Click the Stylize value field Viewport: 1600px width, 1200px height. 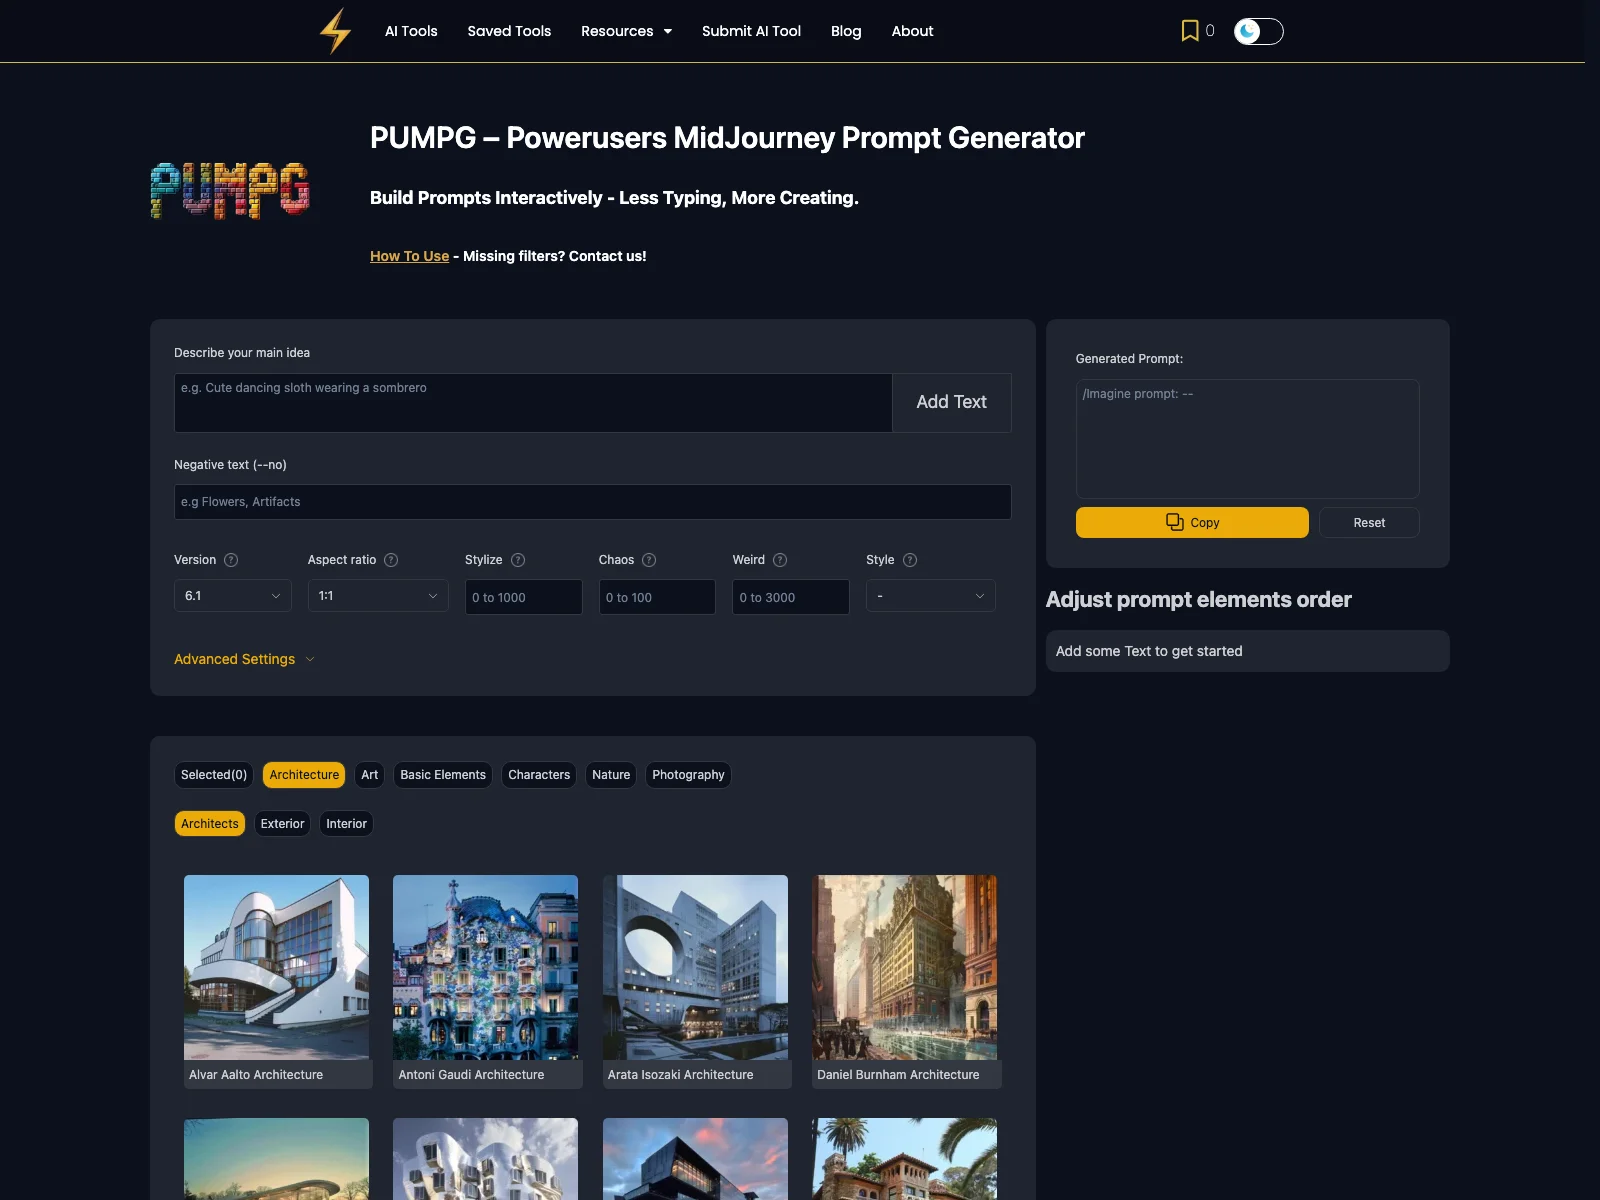pyautogui.click(x=524, y=597)
